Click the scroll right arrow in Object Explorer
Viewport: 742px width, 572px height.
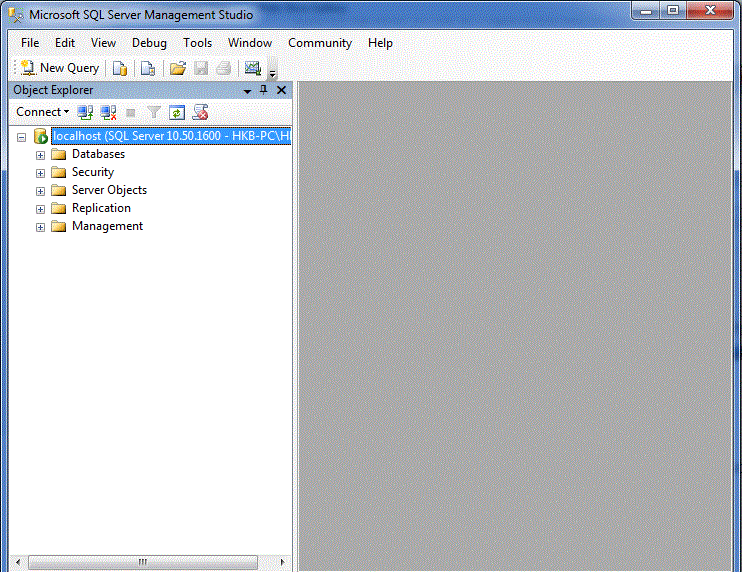coord(283,562)
